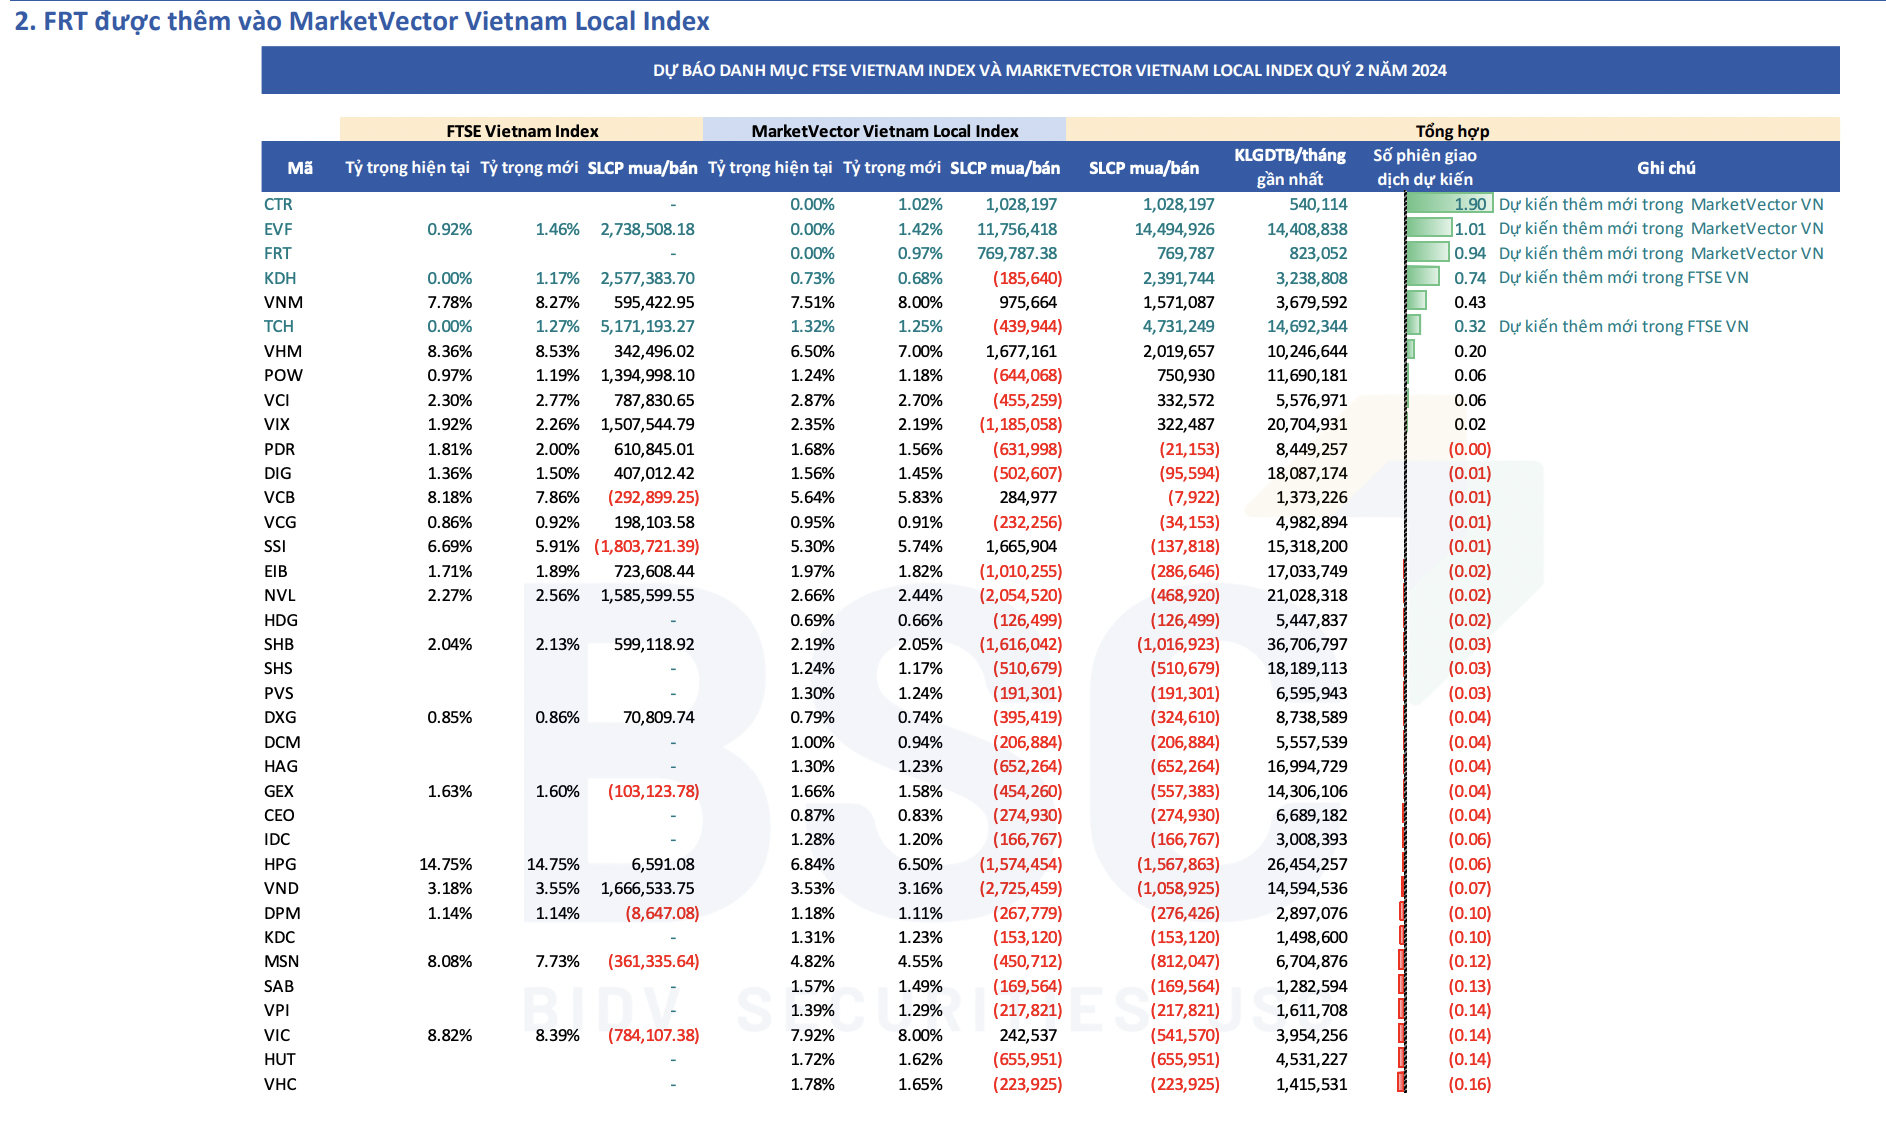The image size is (1886, 1144).
Task: Click the HPG ticker code
Action: coord(280,864)
